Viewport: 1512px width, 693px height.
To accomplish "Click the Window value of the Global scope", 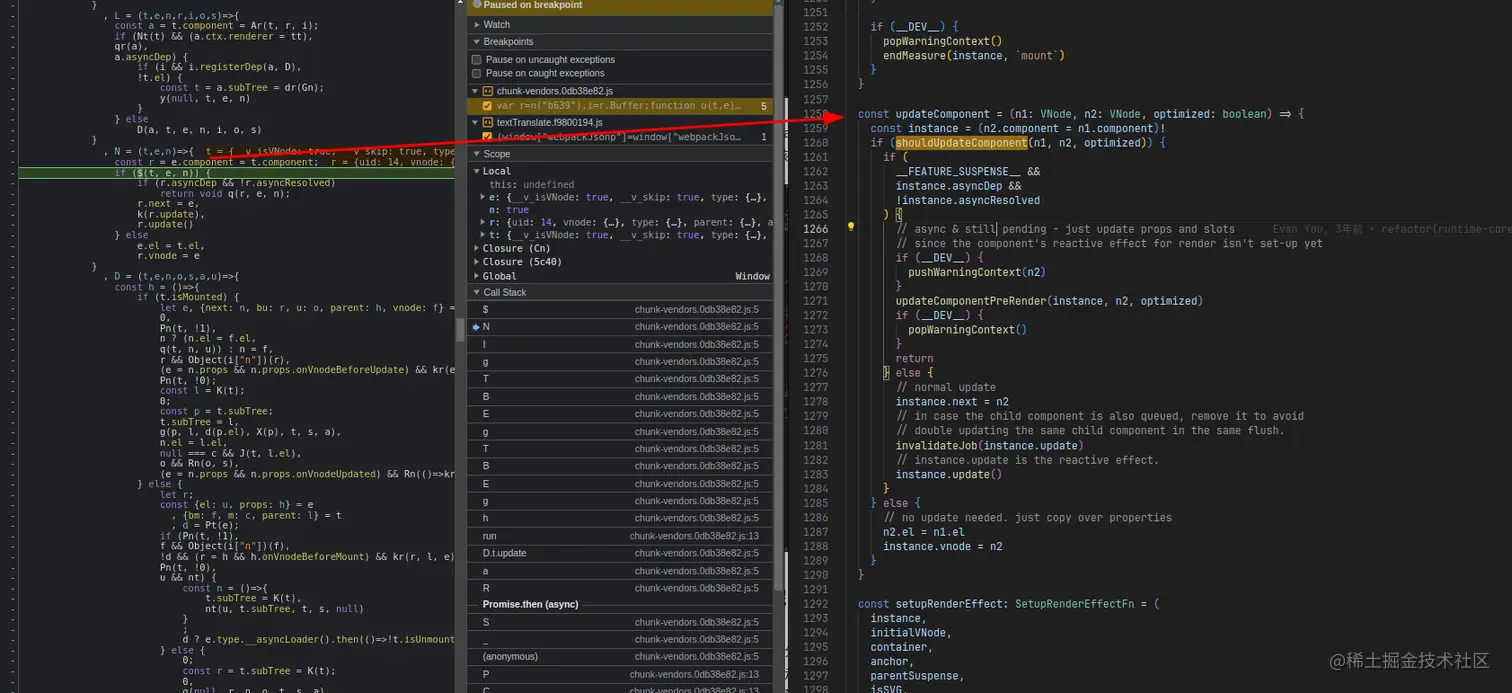I will tap(753, 276).
